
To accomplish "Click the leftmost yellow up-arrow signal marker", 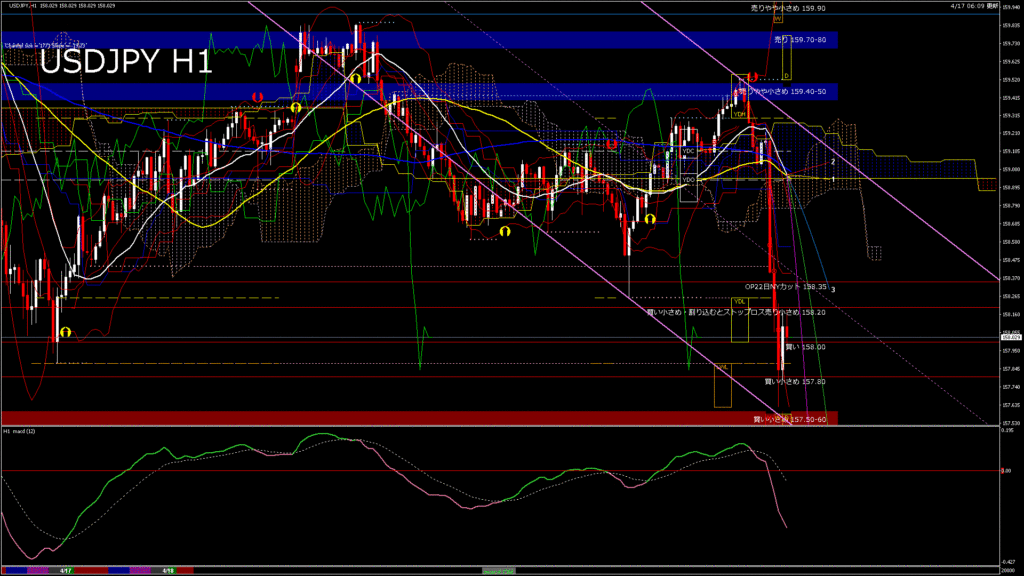I will coord(65,332).
